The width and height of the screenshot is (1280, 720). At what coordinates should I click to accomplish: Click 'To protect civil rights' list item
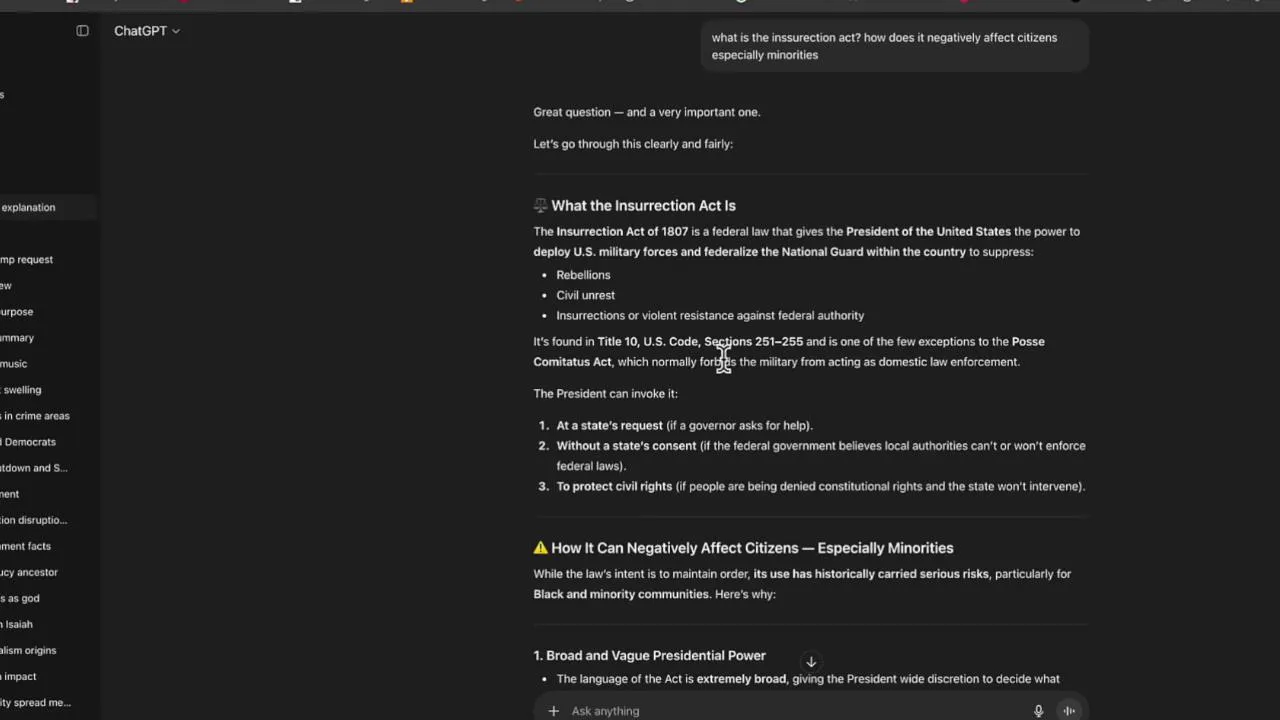point(820,486)
